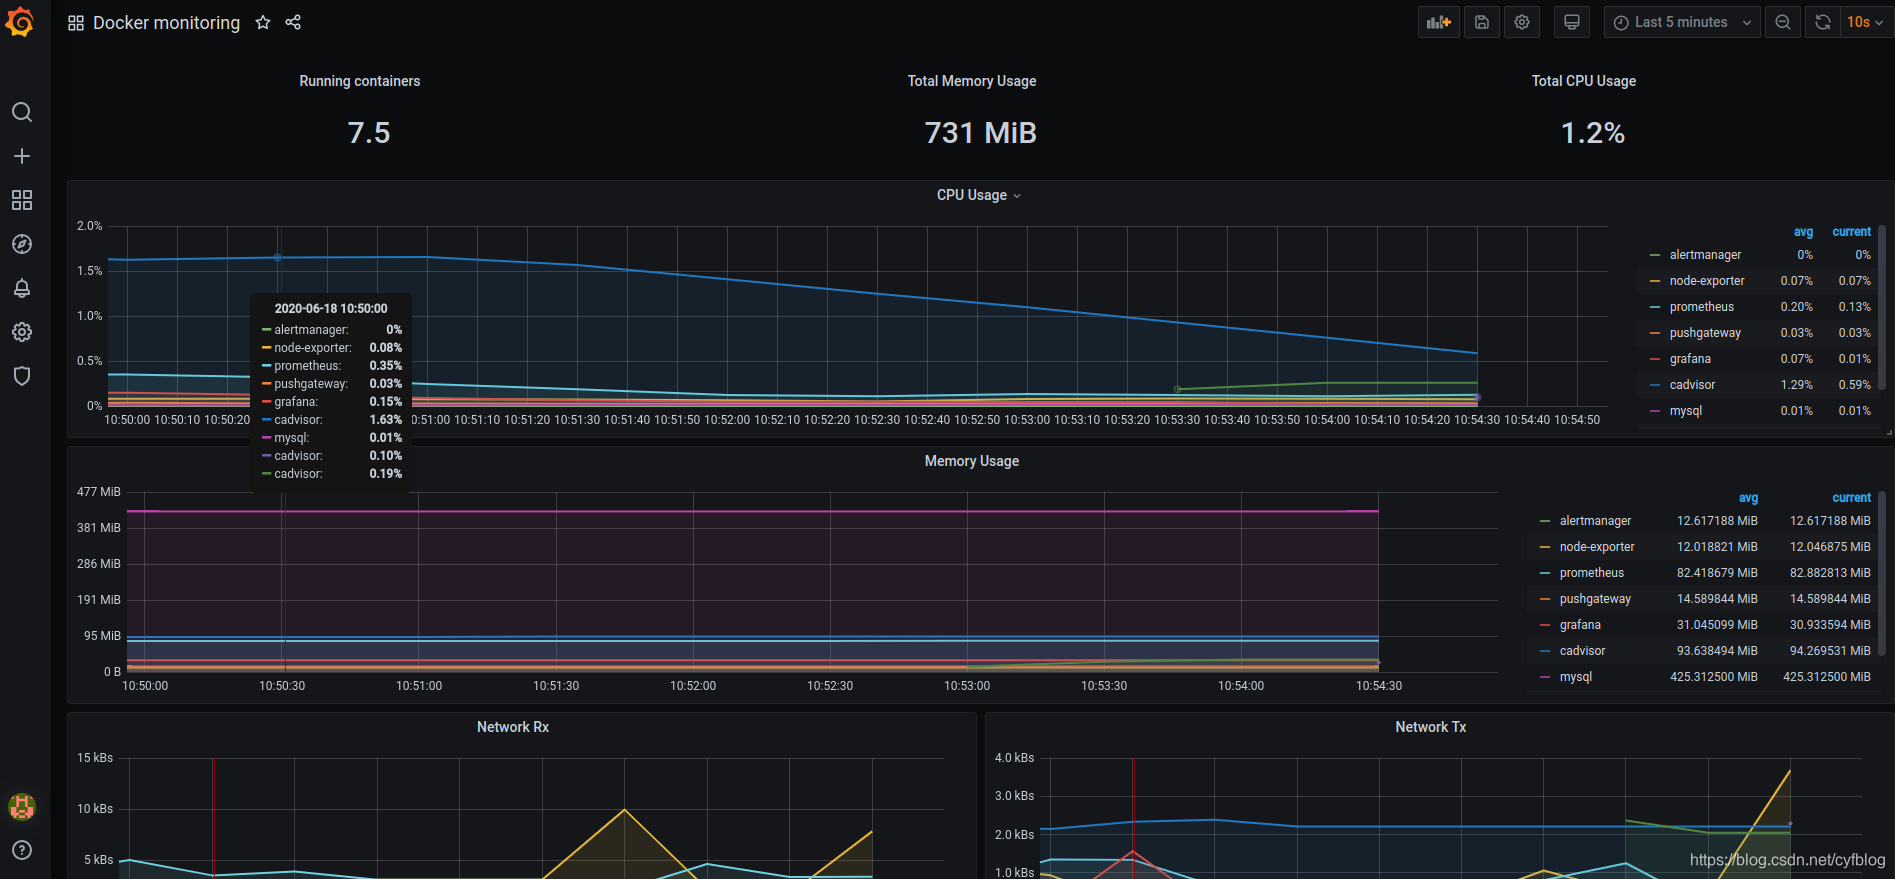
Task: Star the Docker monitoring dashboard
Action: click(263, 22)
